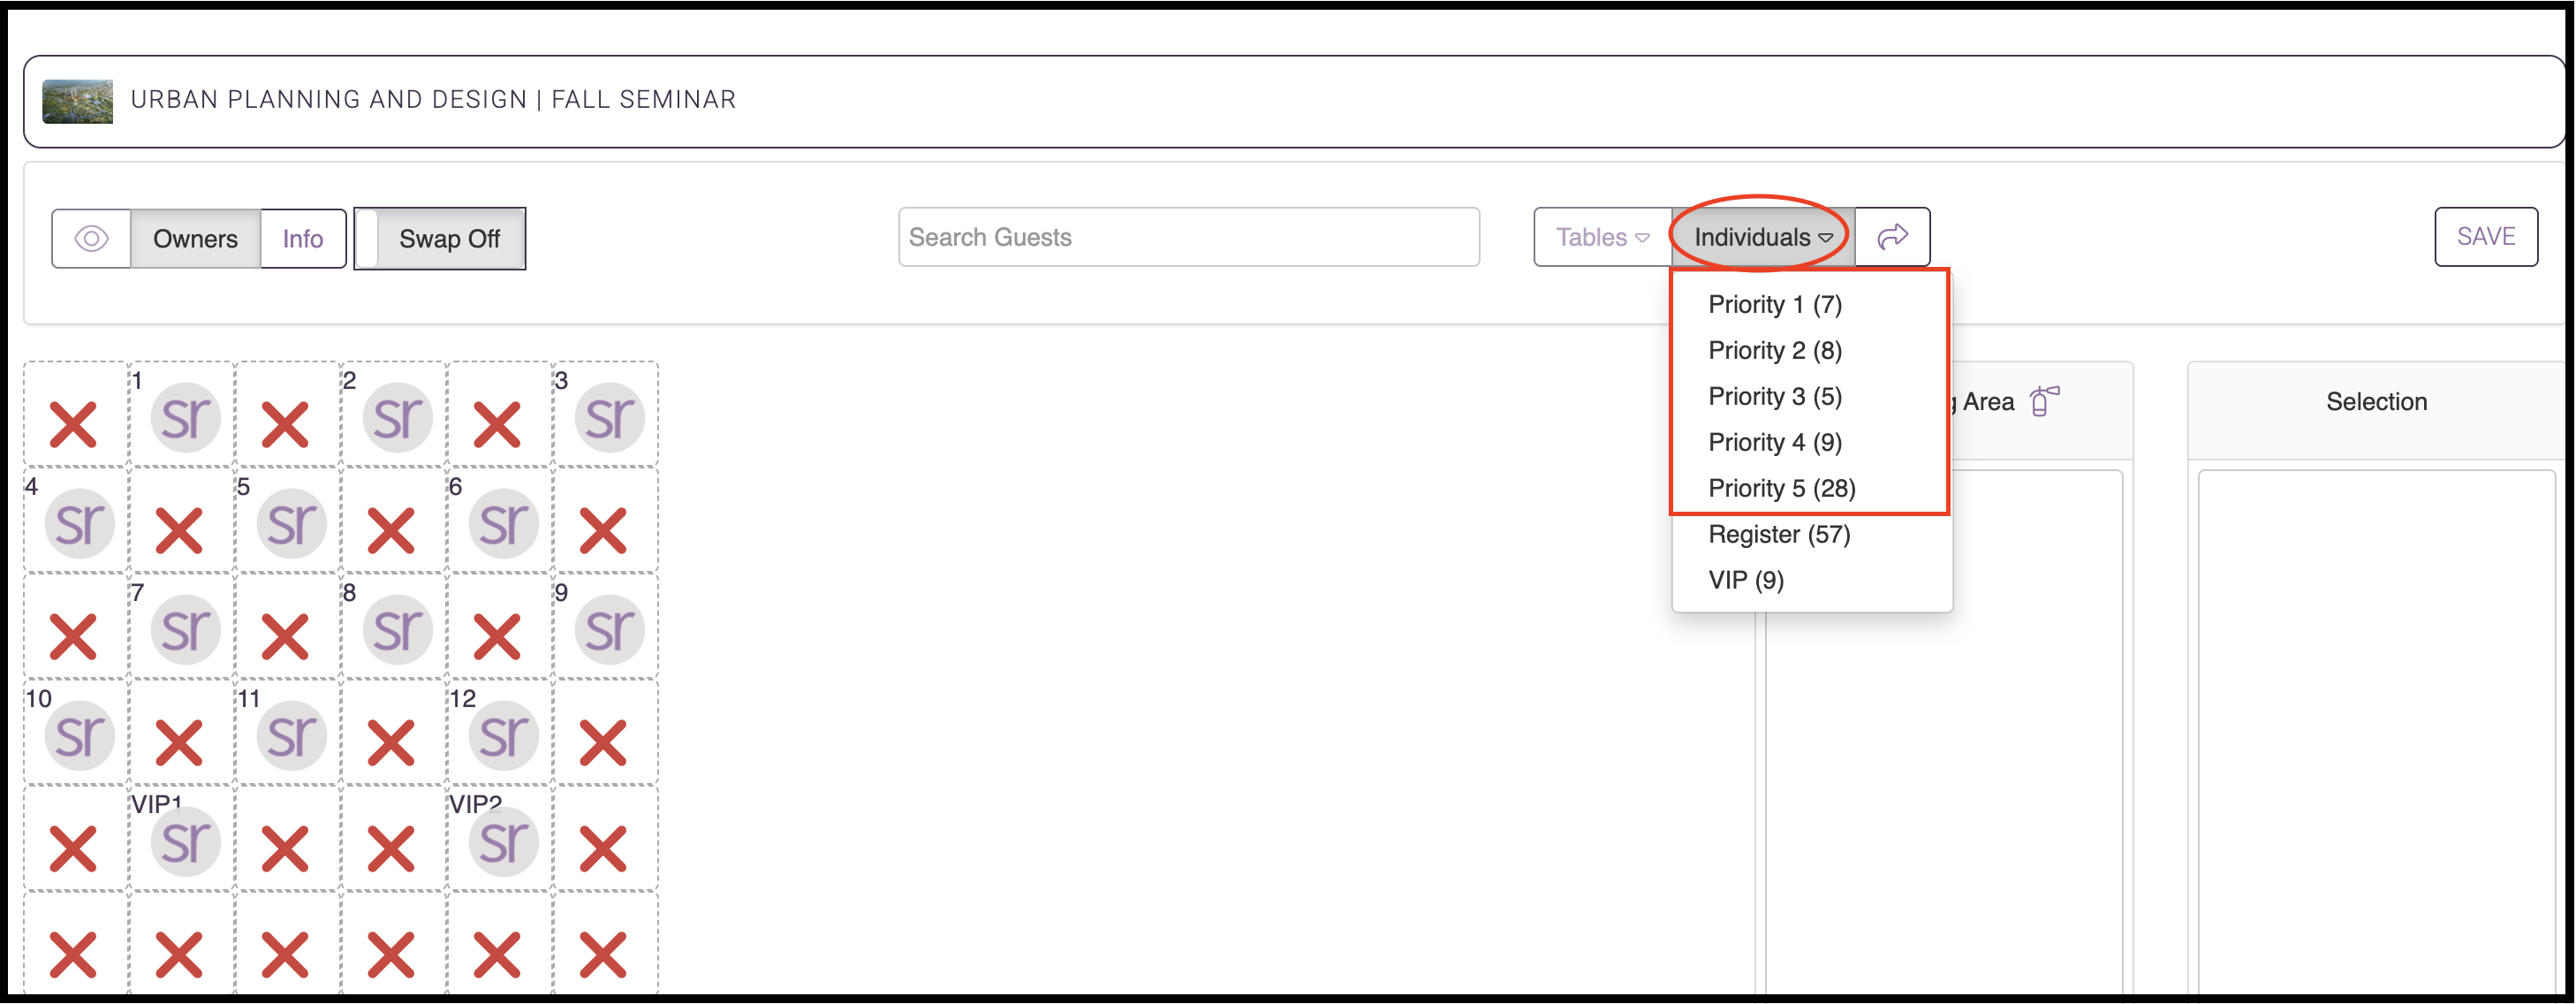2576x1004 pixels.
Task: Click the VIP2 table icon
Action: pyautogui.click(x=503, y=841)
